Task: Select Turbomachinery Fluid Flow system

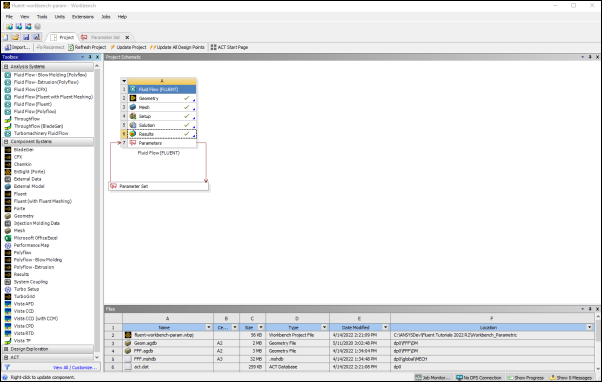Action: pos(41,133)
